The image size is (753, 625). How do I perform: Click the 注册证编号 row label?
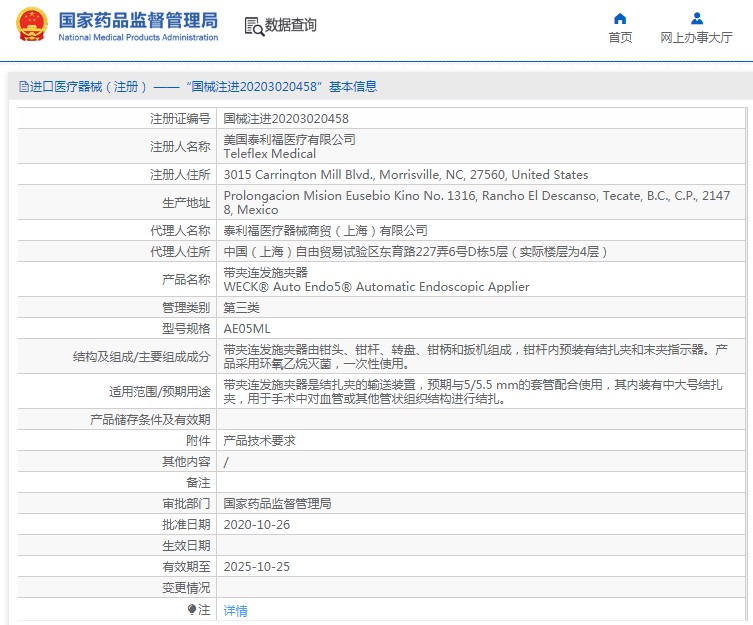tap(180, 119)
